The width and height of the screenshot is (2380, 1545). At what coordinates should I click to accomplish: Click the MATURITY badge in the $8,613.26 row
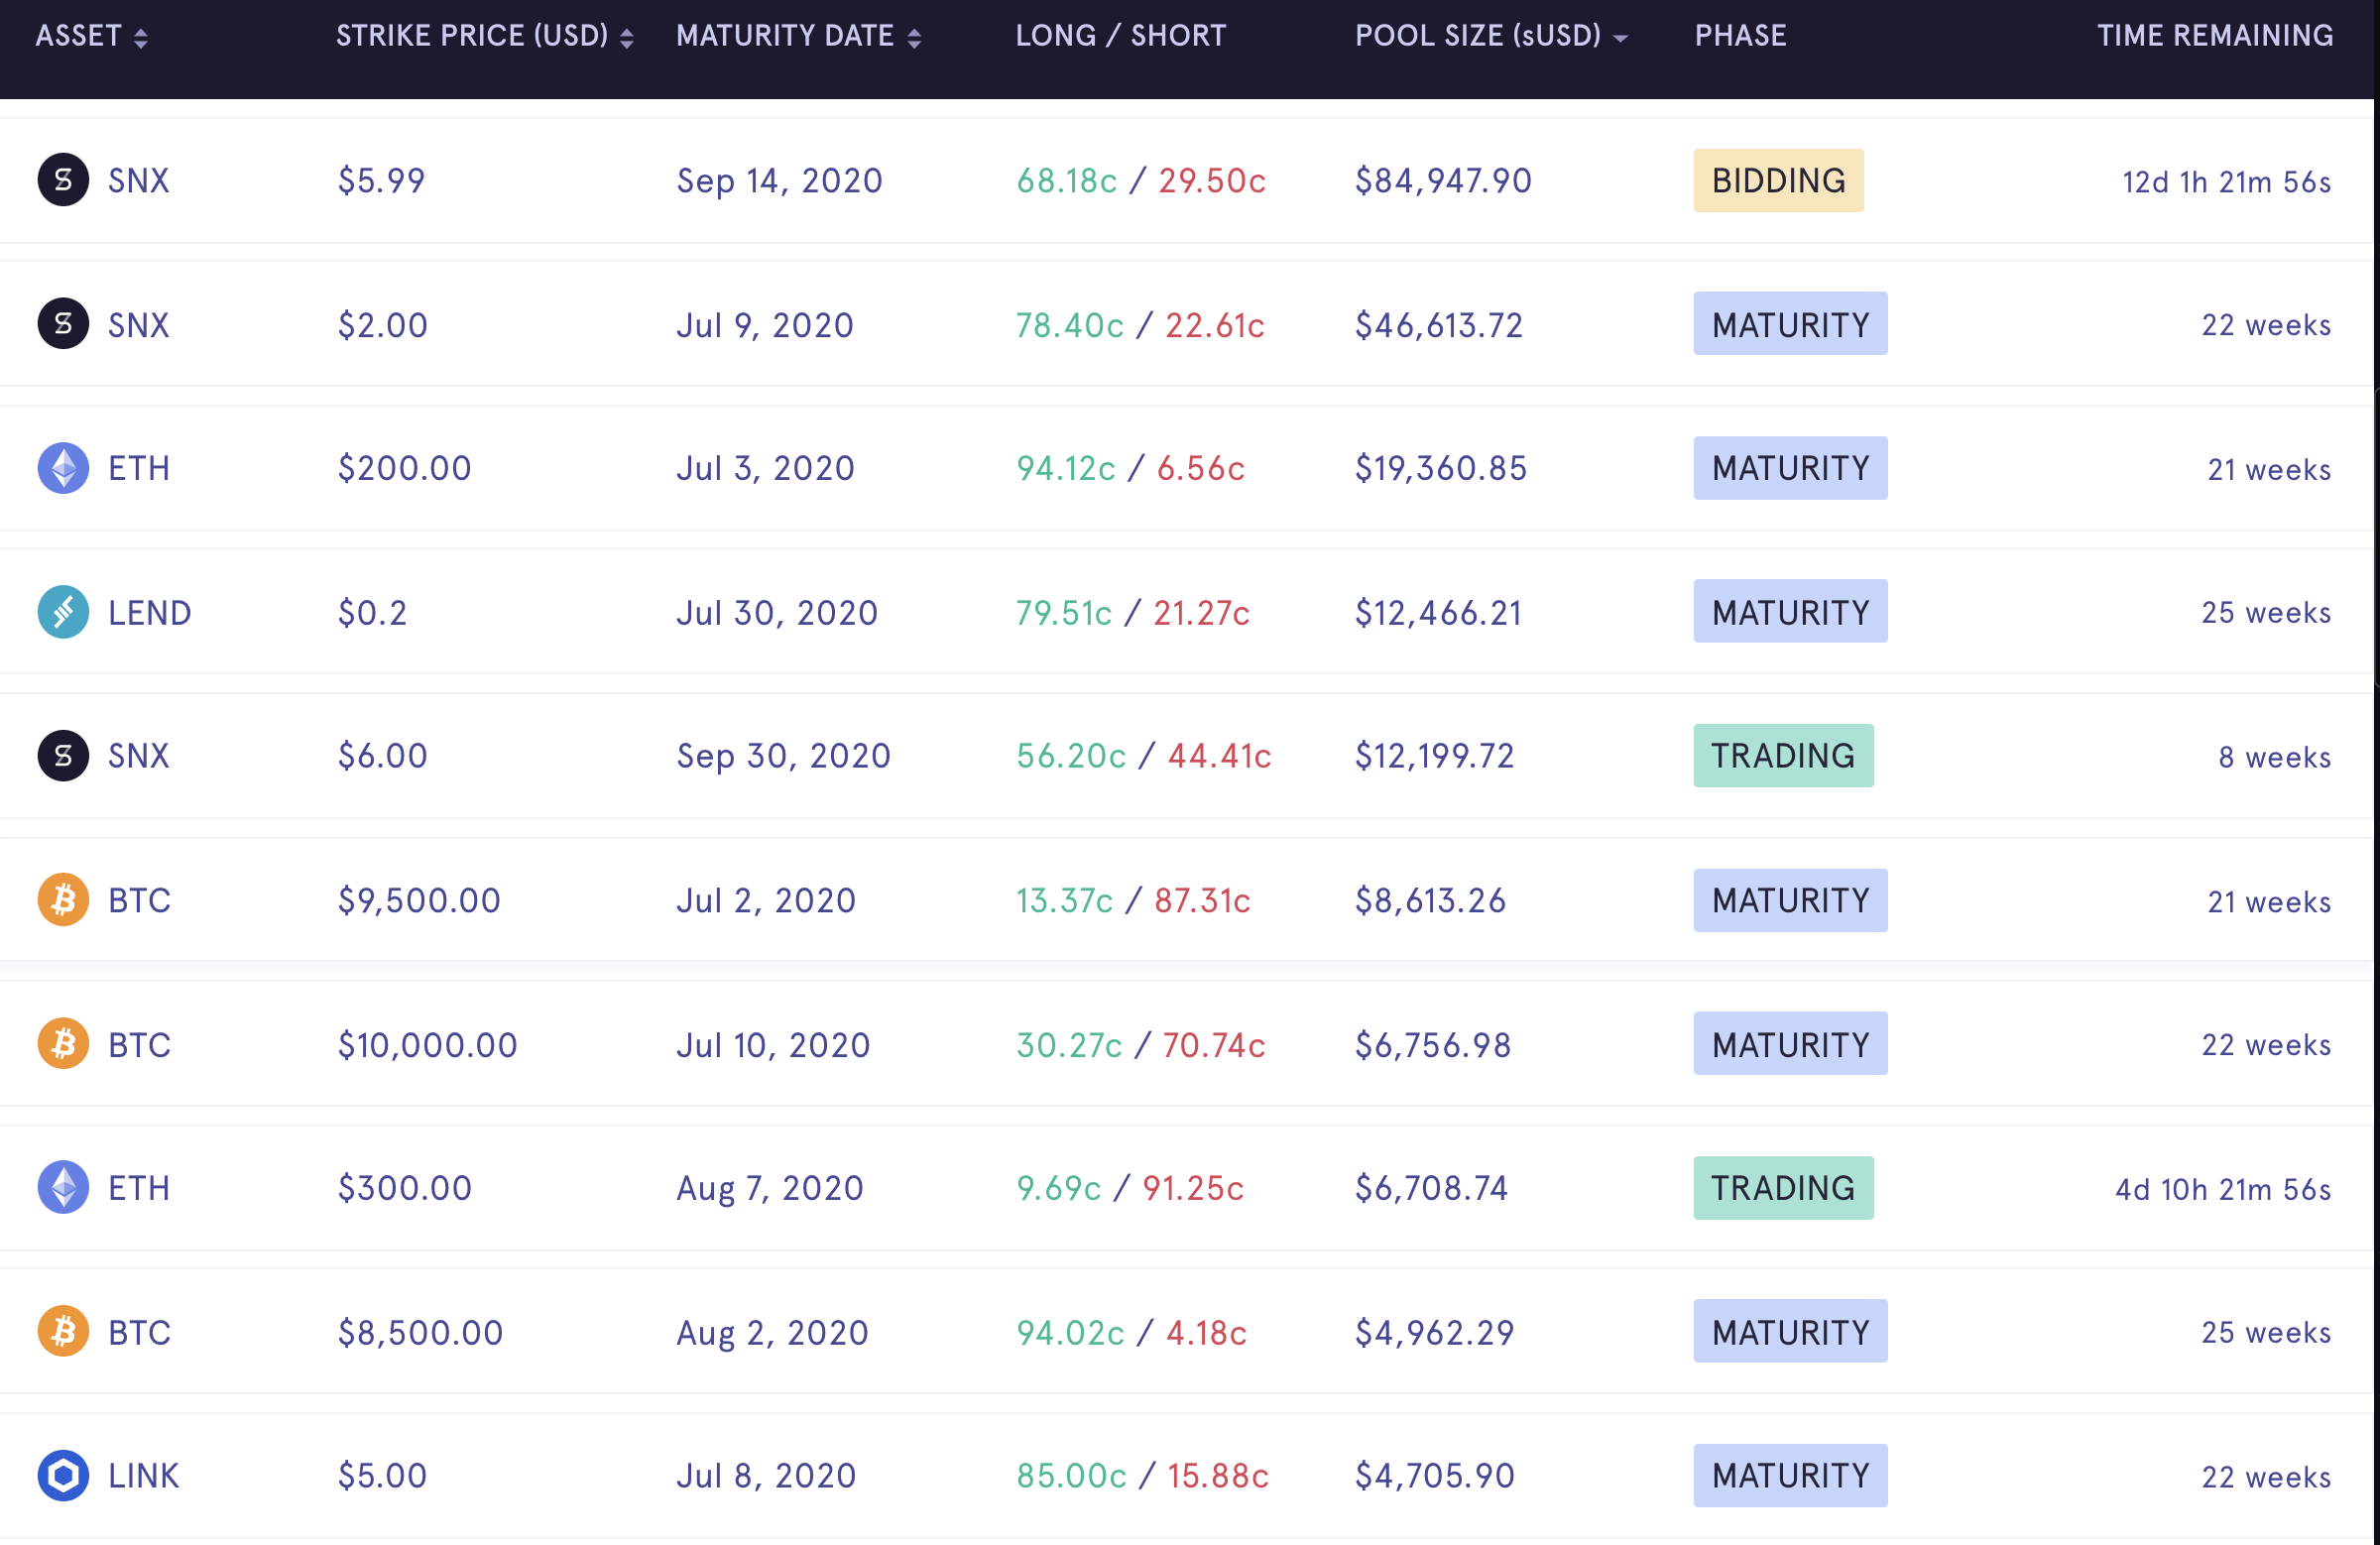coord(1790,900)
